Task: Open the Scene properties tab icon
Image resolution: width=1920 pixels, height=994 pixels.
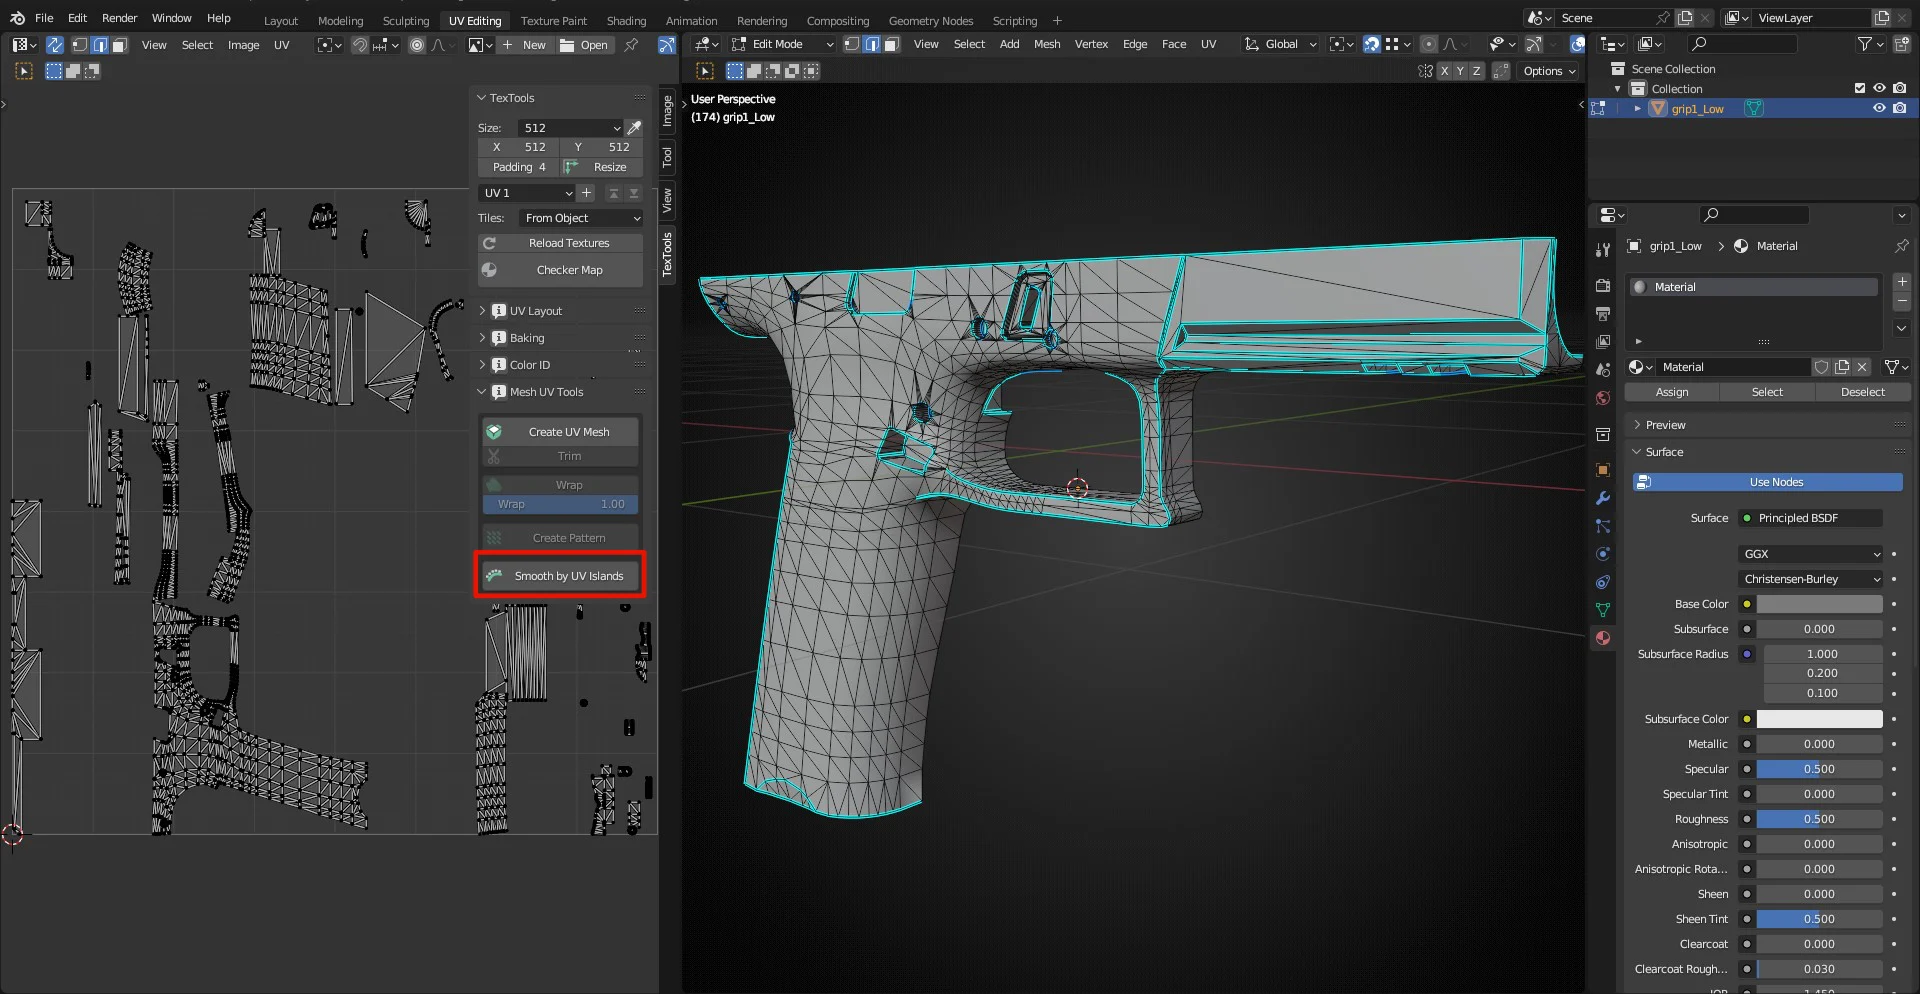Action: [x=1603, y=370]
